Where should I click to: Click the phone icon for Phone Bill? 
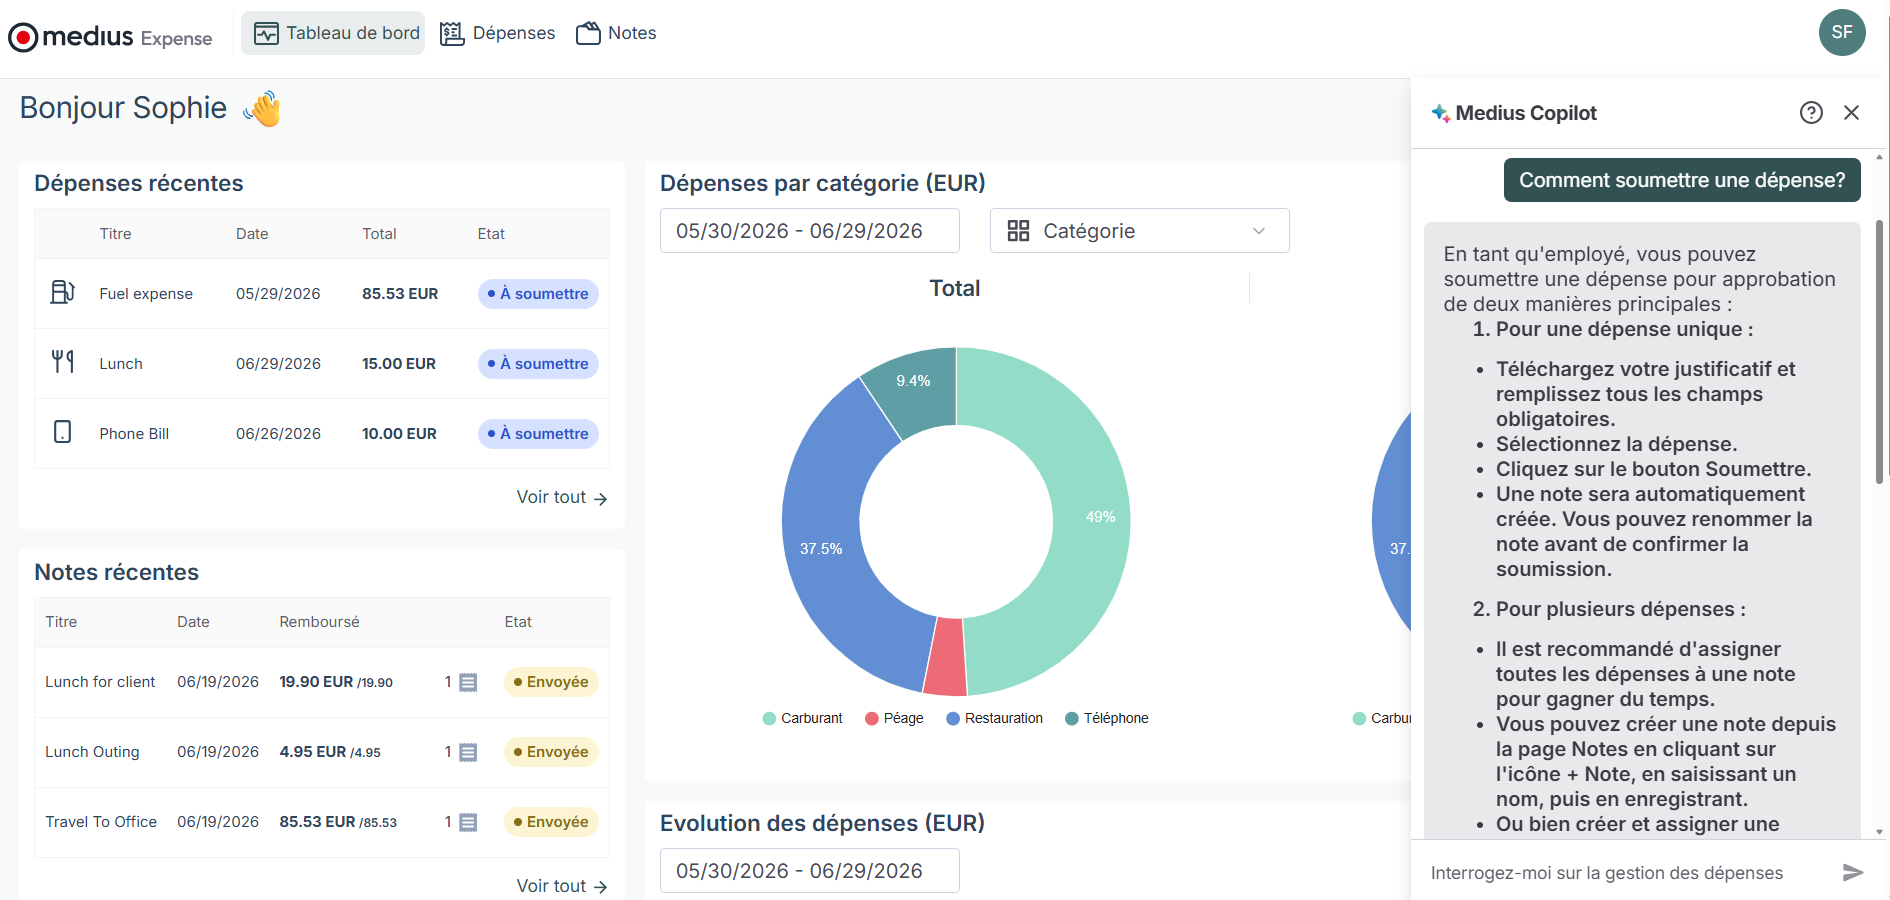click(x=62, y=432)
